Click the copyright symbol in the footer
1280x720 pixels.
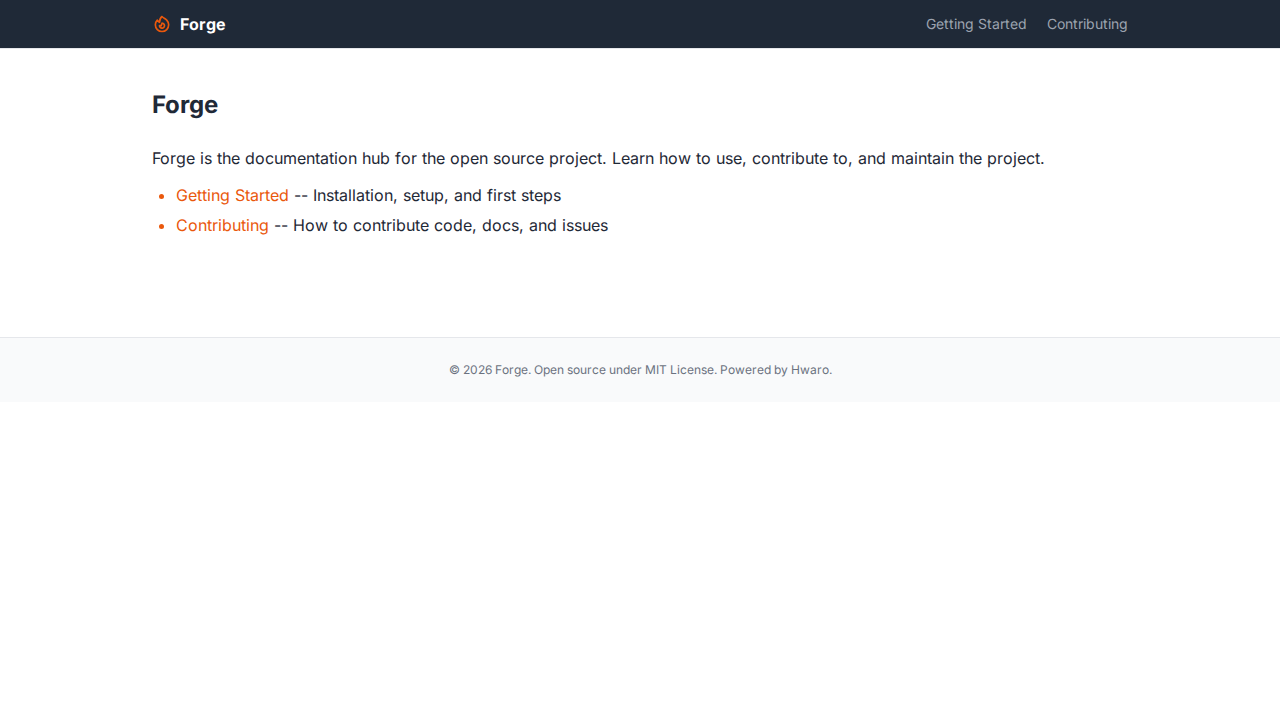click(454, 370)
